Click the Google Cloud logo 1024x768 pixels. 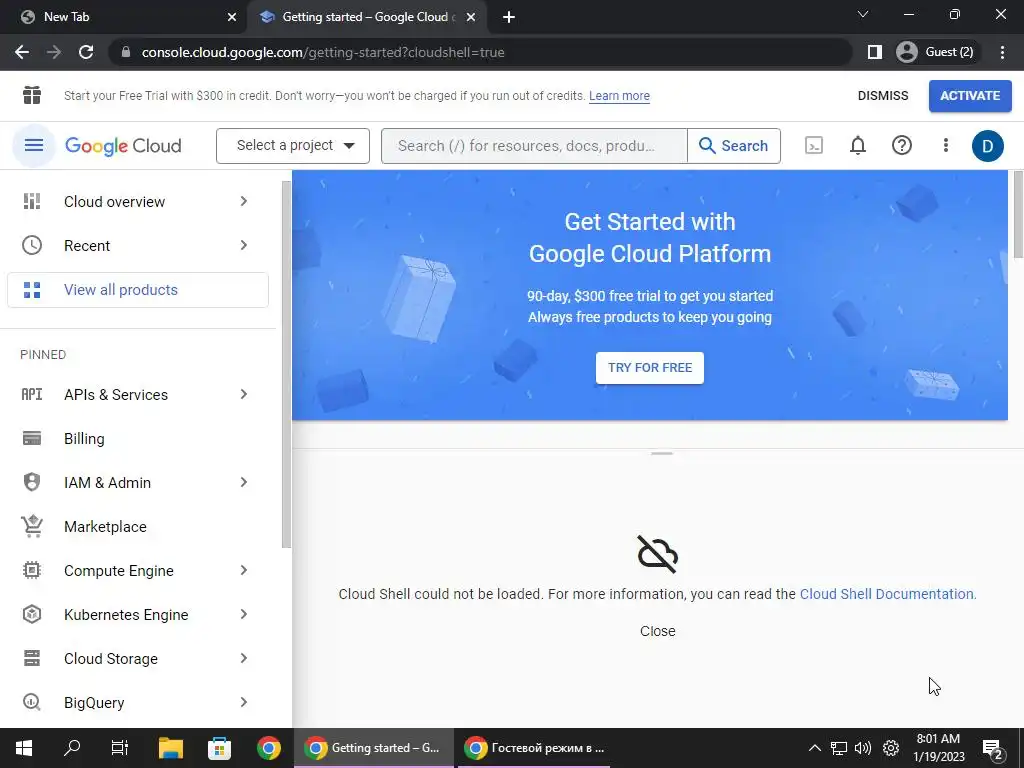pyautogui.click(x=123, y=146)
